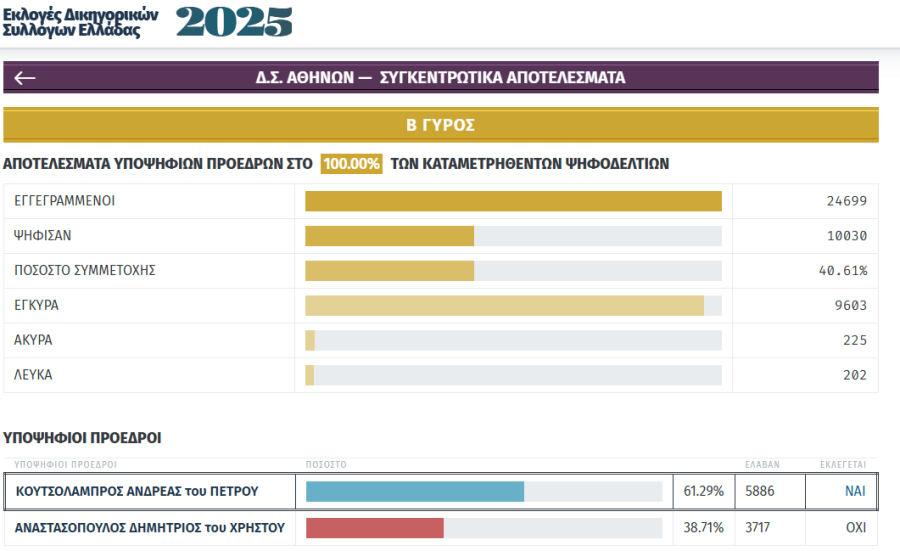Click the ΛΕΥΚΑ blank ballots row label
Viewport: 900px width, 551px height.
tap(33, 375)
